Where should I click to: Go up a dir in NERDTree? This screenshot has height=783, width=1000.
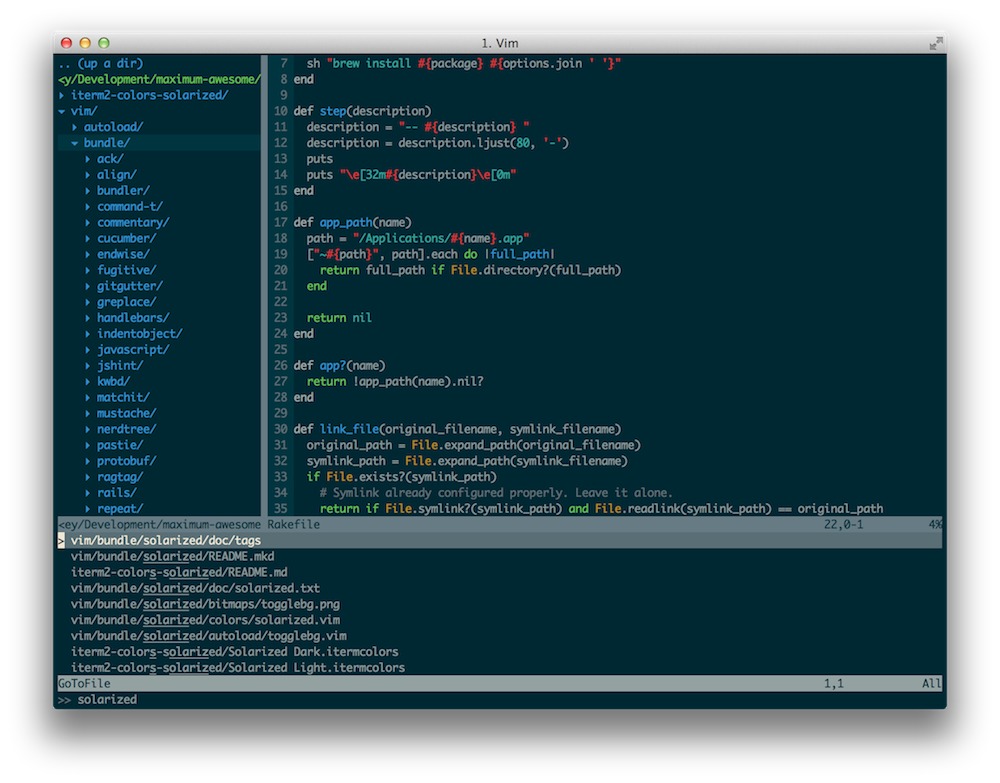[x=101, y=63]
